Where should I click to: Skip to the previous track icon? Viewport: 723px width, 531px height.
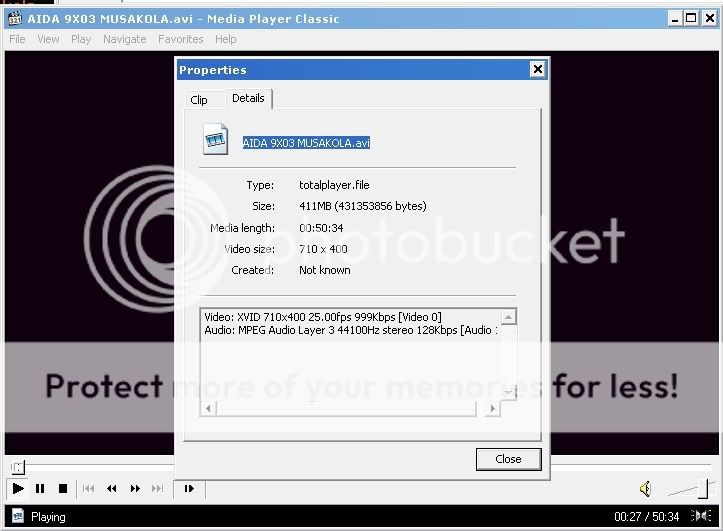click(89, 489)
